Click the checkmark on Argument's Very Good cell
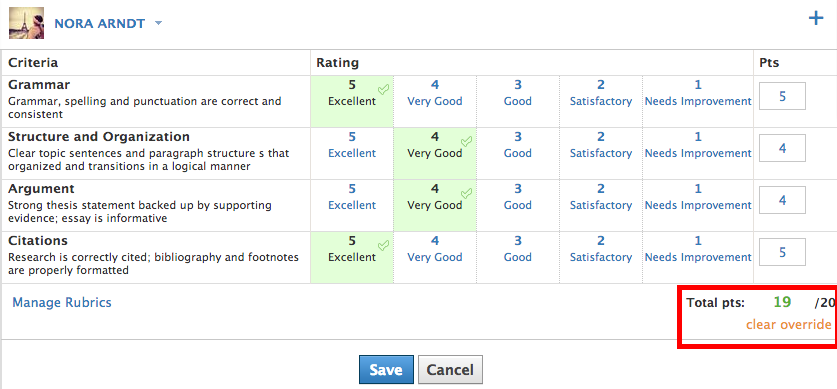Screen dimensions: 837x389 pos(467,193)
